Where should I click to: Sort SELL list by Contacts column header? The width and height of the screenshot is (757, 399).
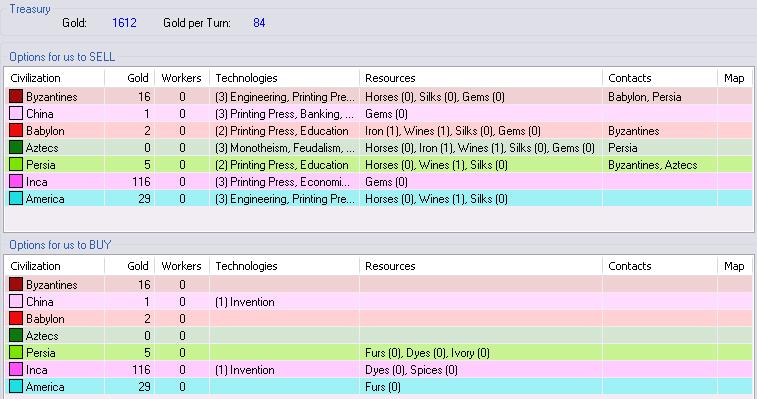(660, 78)
